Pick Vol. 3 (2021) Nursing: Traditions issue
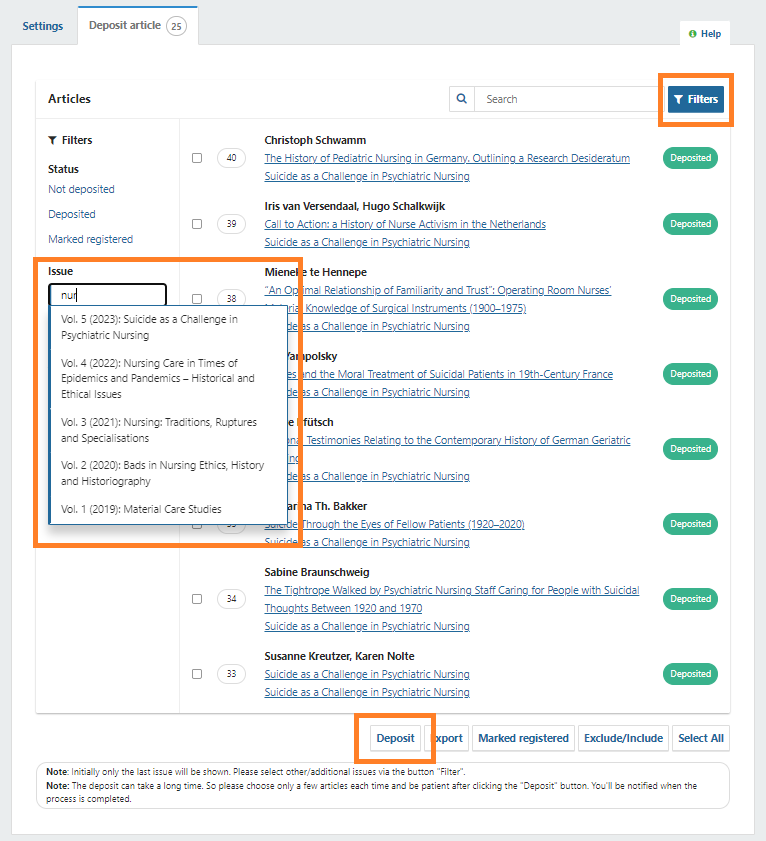Viewport: 766px width, 841px height. click(x=158, y=430)
